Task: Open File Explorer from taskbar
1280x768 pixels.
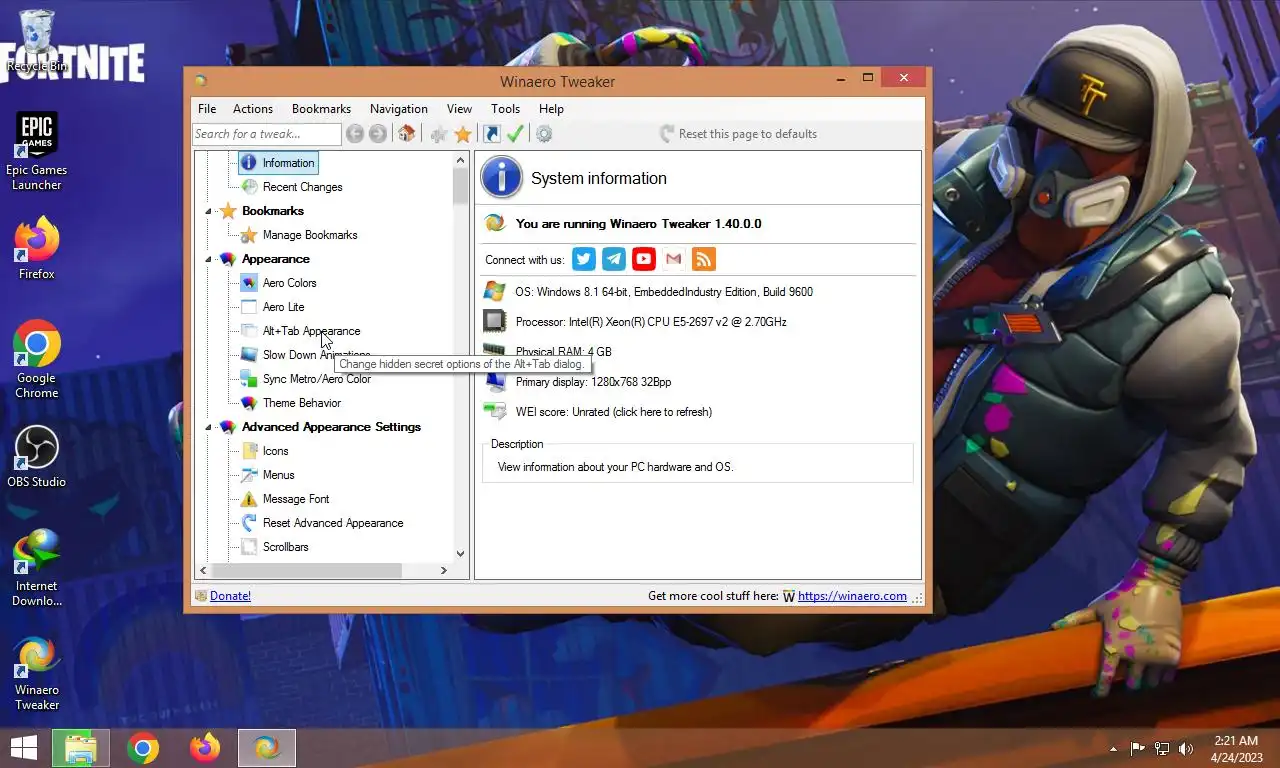Action: (x=80, y=747)
